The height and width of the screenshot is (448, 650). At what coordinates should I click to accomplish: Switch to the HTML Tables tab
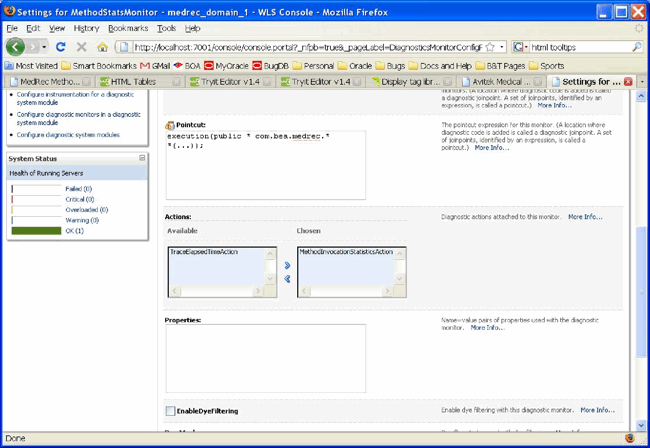pos(139,82)
